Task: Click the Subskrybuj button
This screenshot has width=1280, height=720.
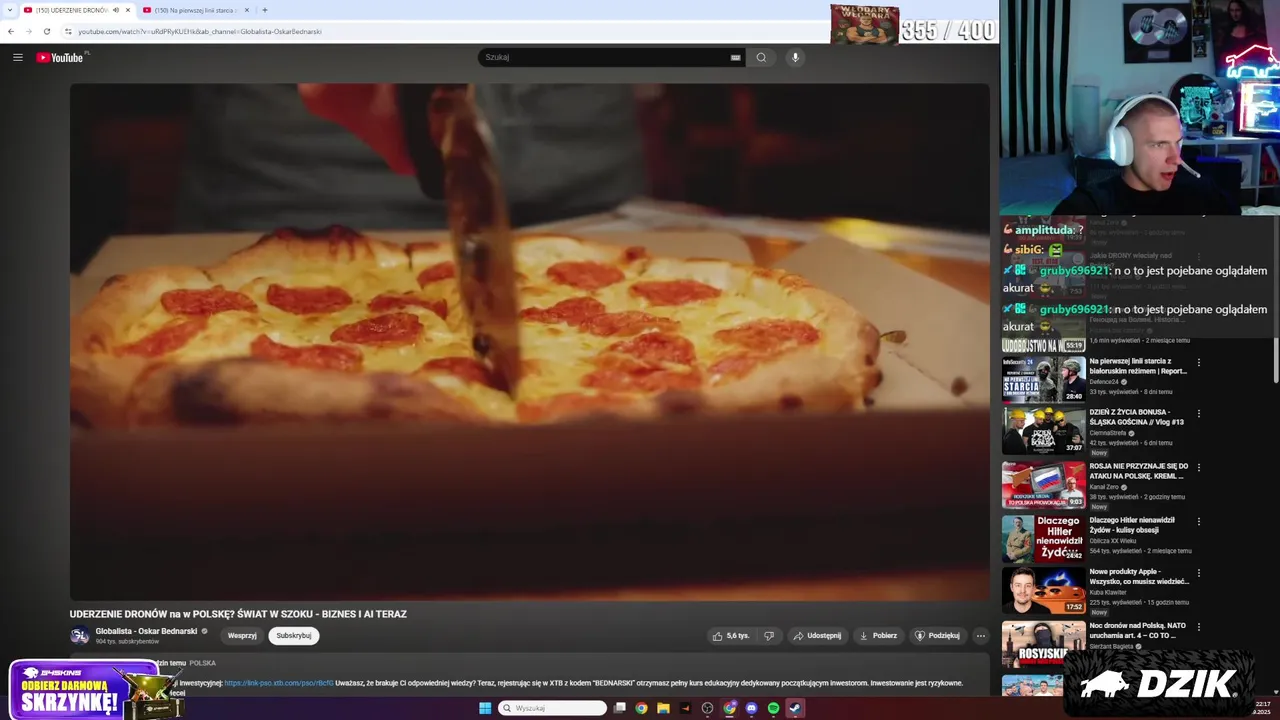Action: (x=294, y=635)
